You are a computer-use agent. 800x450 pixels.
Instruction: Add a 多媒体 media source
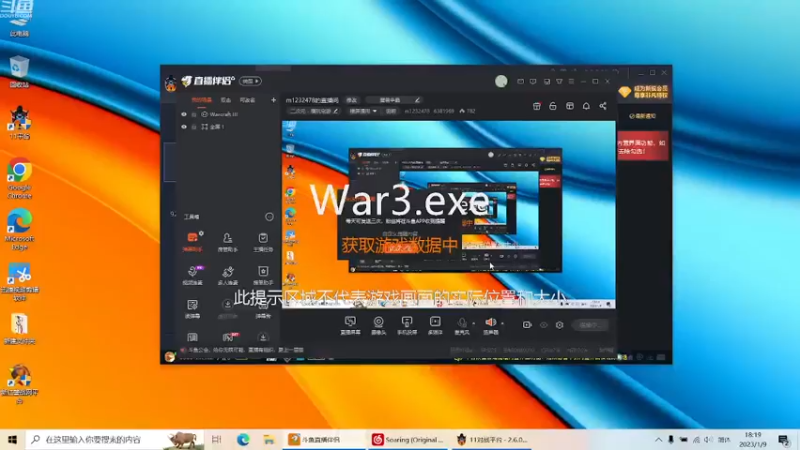pyautogui.click(x=435, y=326)
